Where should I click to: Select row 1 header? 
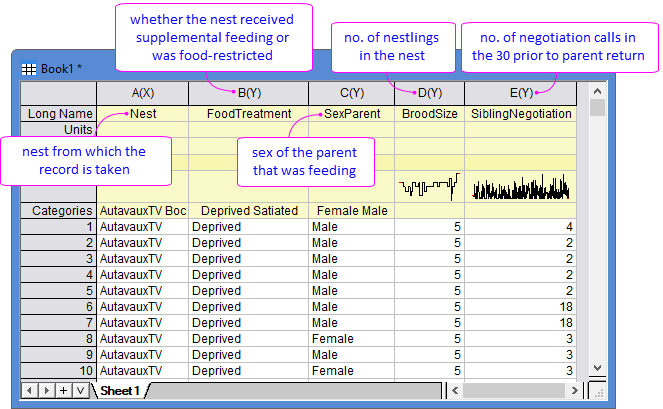click(59, 227)
